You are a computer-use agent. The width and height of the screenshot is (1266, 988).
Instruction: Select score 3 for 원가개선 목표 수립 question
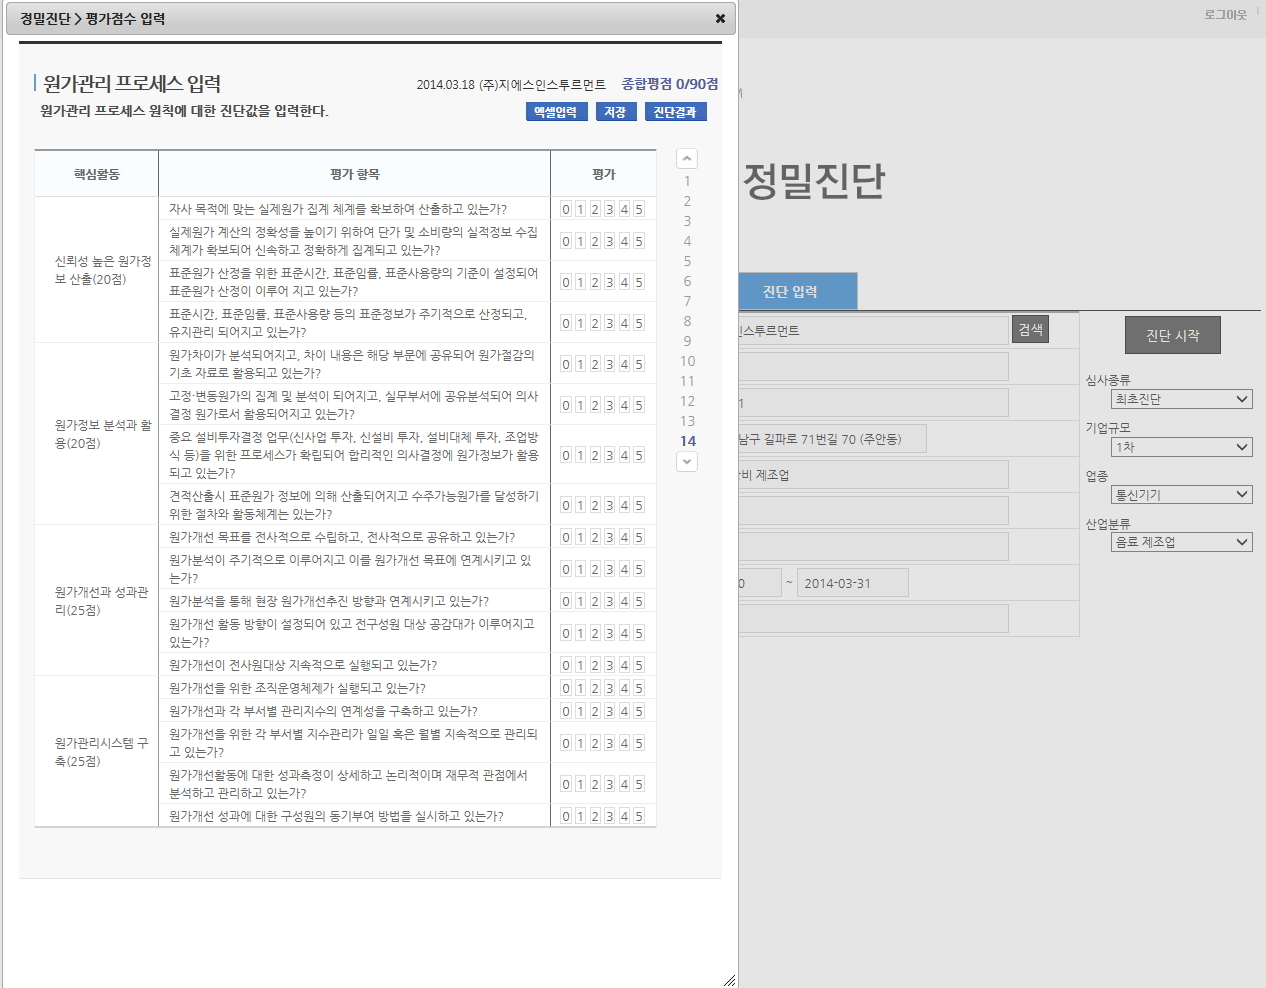(609, 537)
